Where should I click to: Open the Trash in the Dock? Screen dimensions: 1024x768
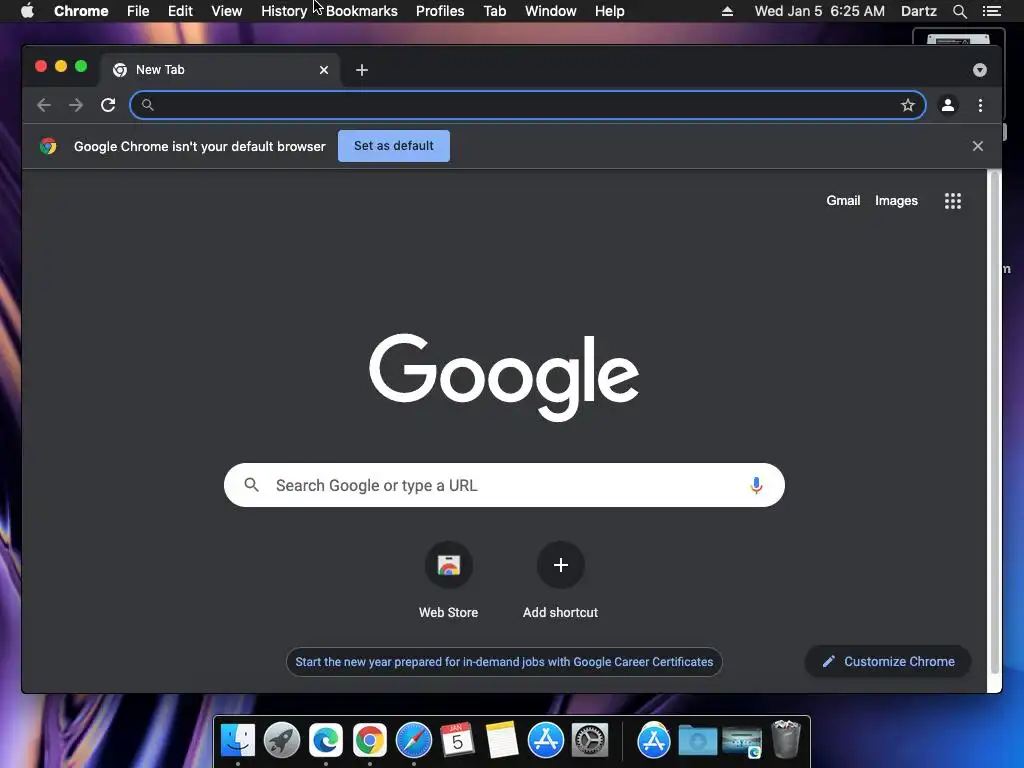pos(786,740)
